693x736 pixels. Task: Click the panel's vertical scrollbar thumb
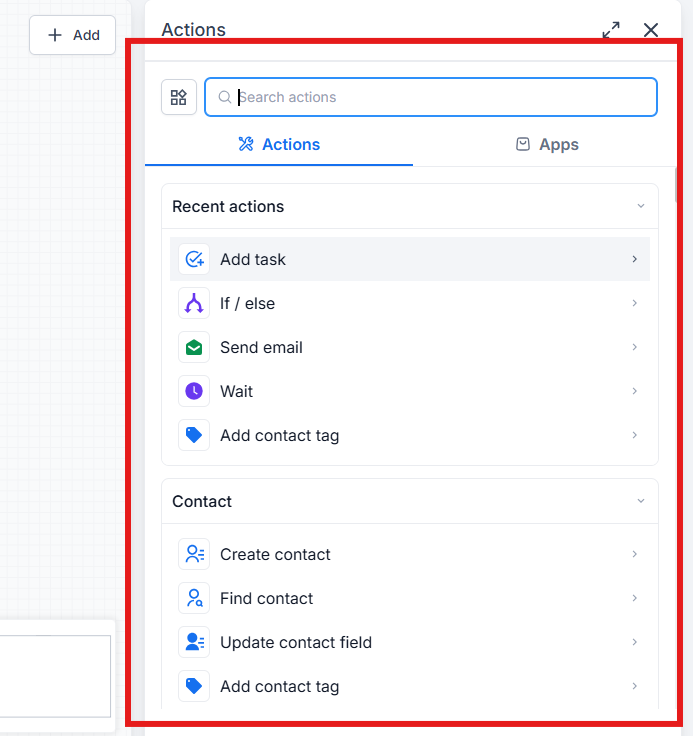tap(676, 185)
